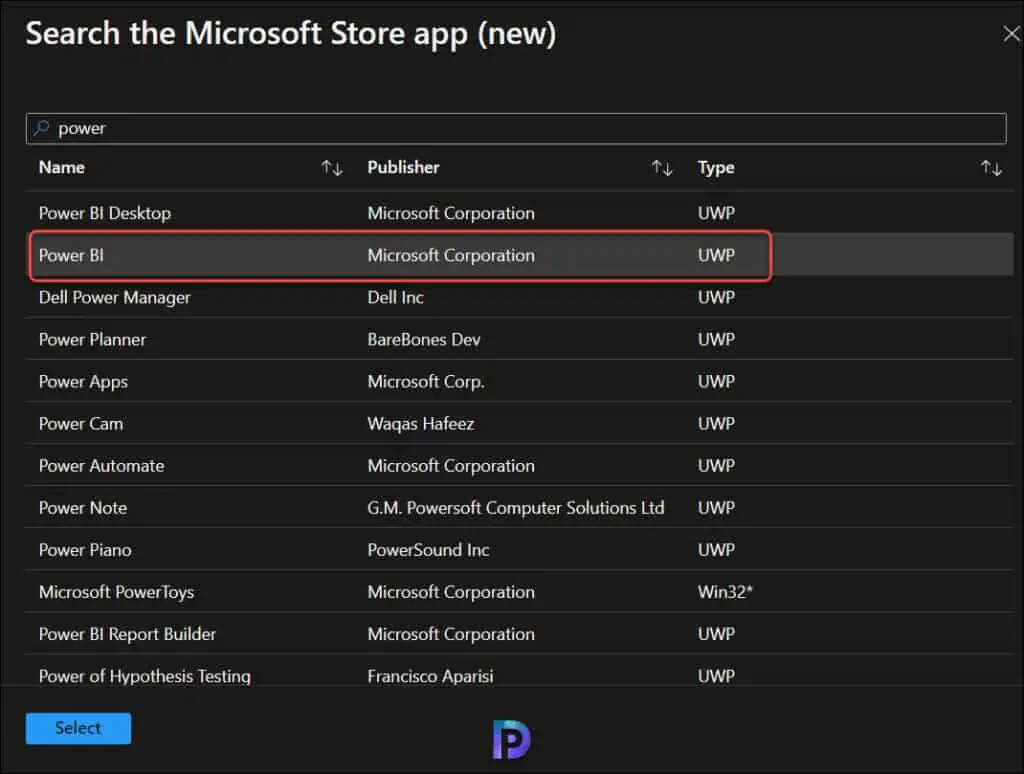Click UWP type in Power BI Desktop row
1024x774 pixels.
pos(716,213)
